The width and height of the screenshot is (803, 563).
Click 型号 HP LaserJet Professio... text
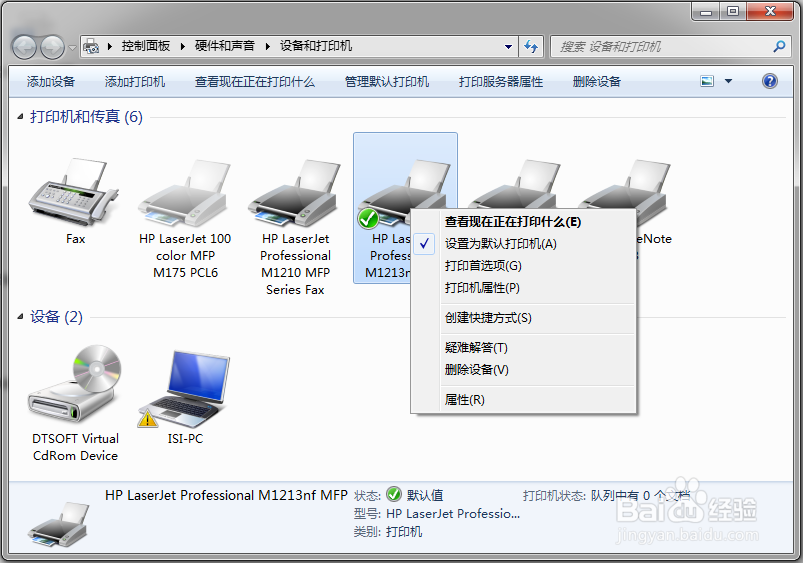point(437,513)
